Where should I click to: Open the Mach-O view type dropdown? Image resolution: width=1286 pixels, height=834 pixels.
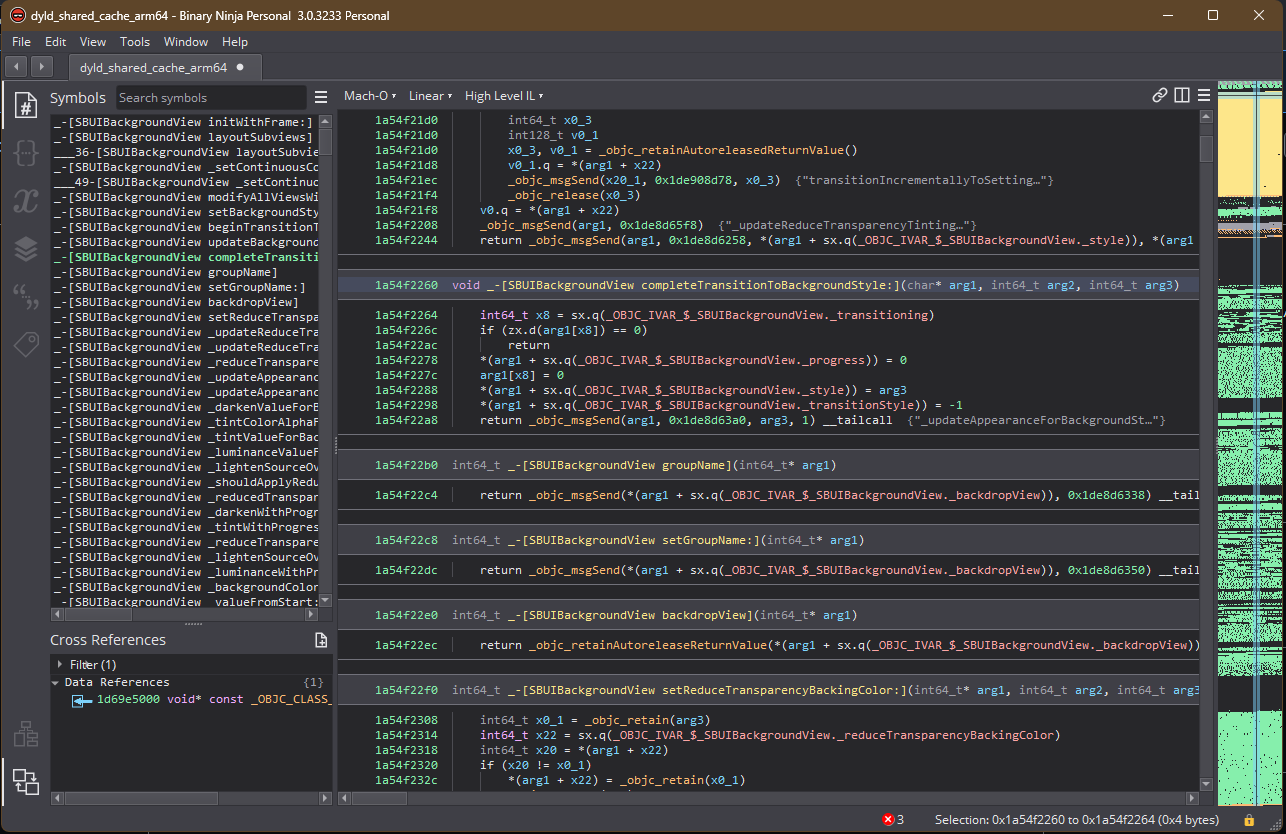pos(369,96)
